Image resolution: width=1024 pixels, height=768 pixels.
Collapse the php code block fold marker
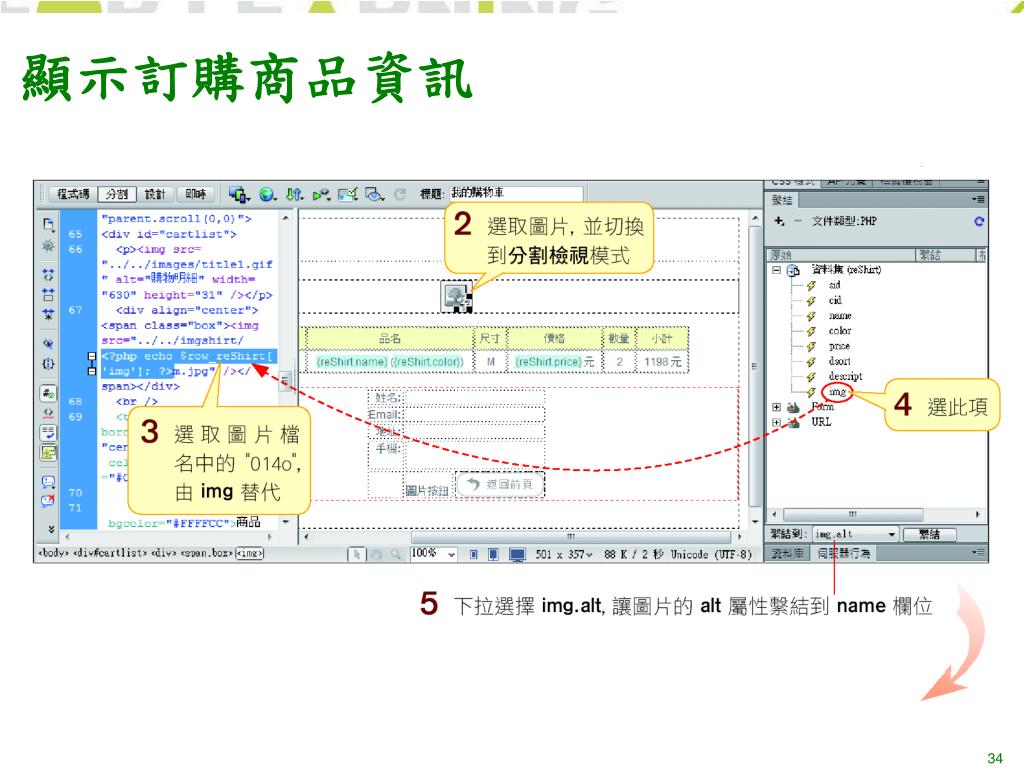point(91,357)
